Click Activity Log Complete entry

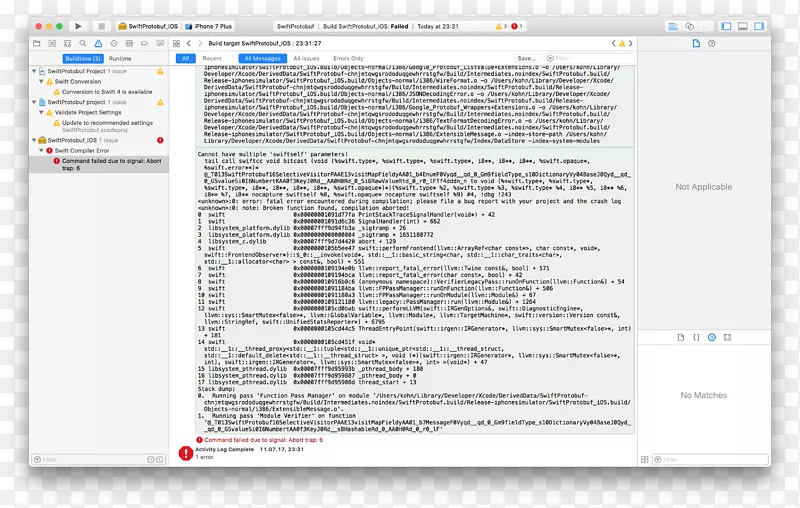(224, 449)
